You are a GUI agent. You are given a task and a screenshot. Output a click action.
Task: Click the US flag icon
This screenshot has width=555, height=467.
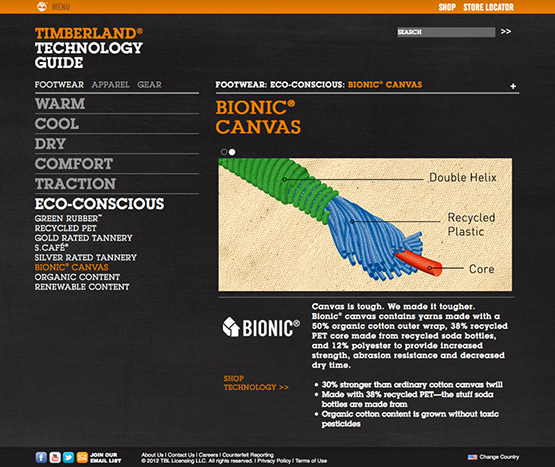tap(472, 457)
